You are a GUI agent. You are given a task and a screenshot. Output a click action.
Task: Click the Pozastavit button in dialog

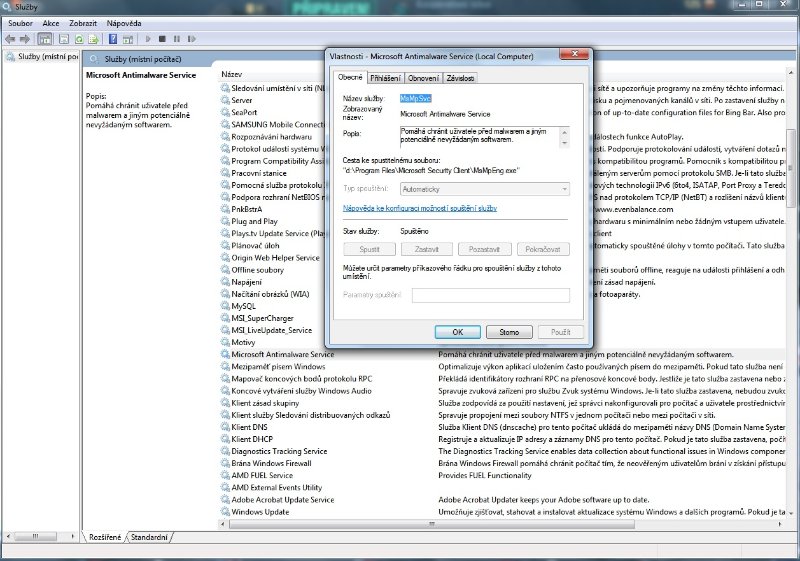(484, 249)
